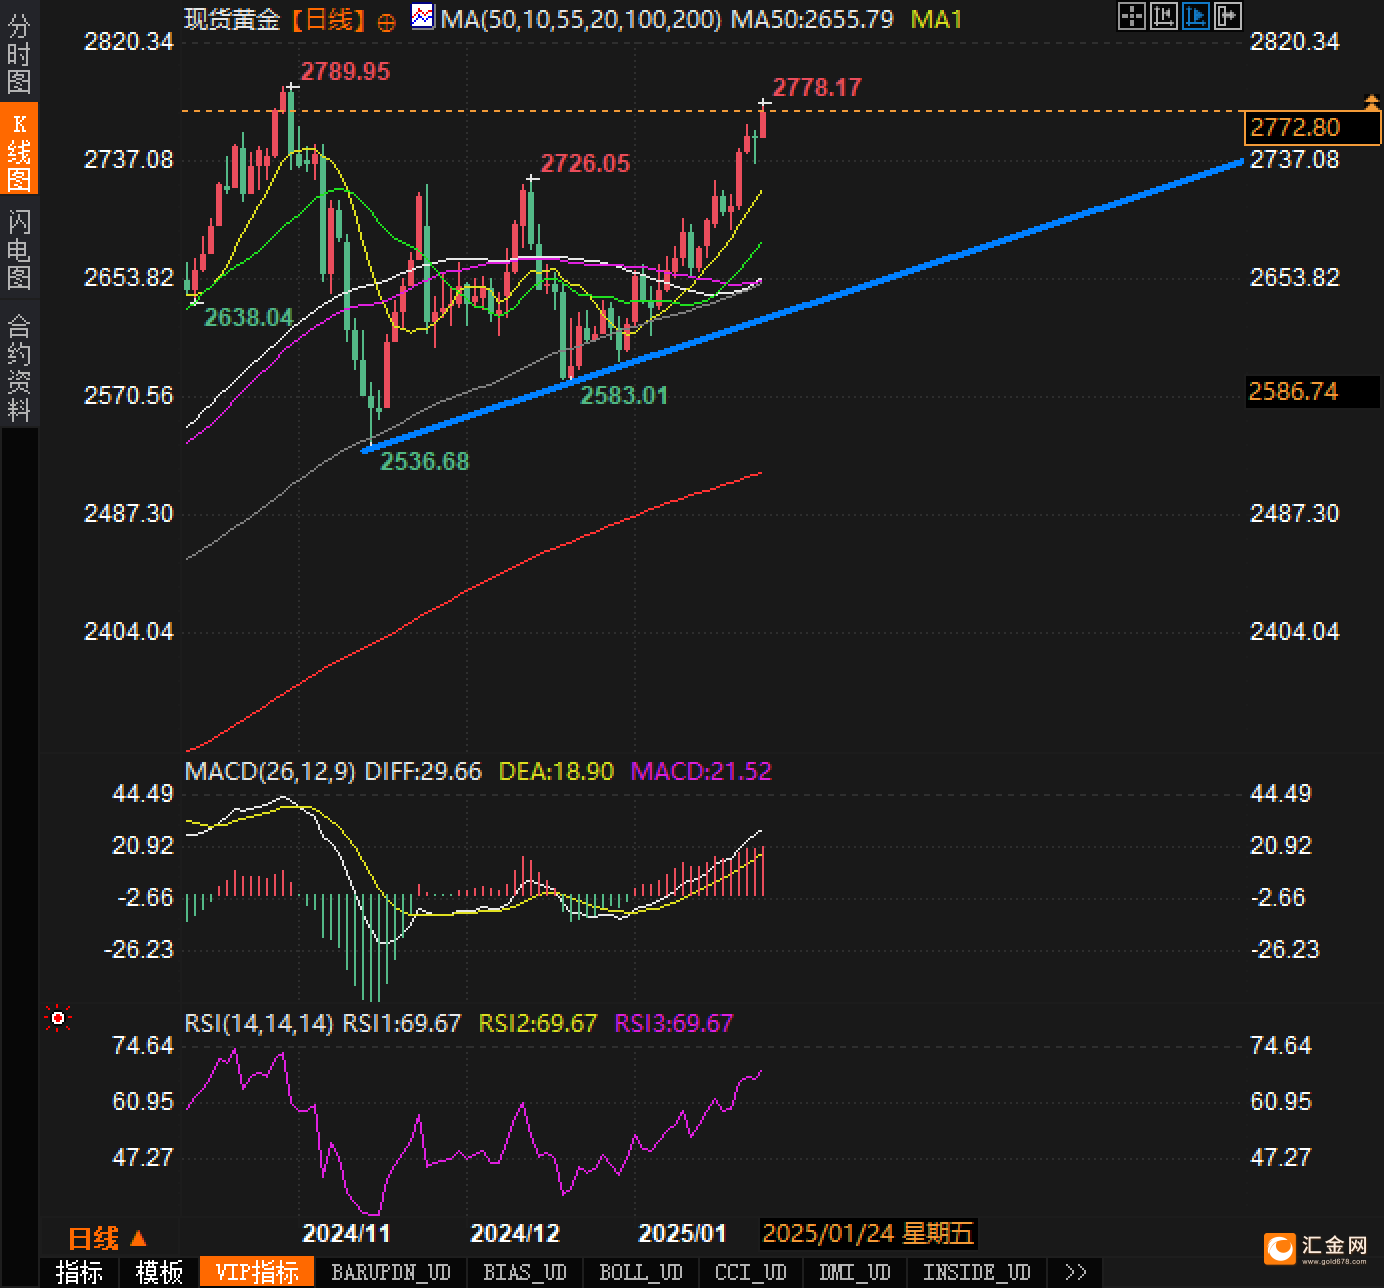The width and height of the screenshot is (1384, 1288).
Task: Choose the DMI_UD indicator
Action: coord(855,1272)
